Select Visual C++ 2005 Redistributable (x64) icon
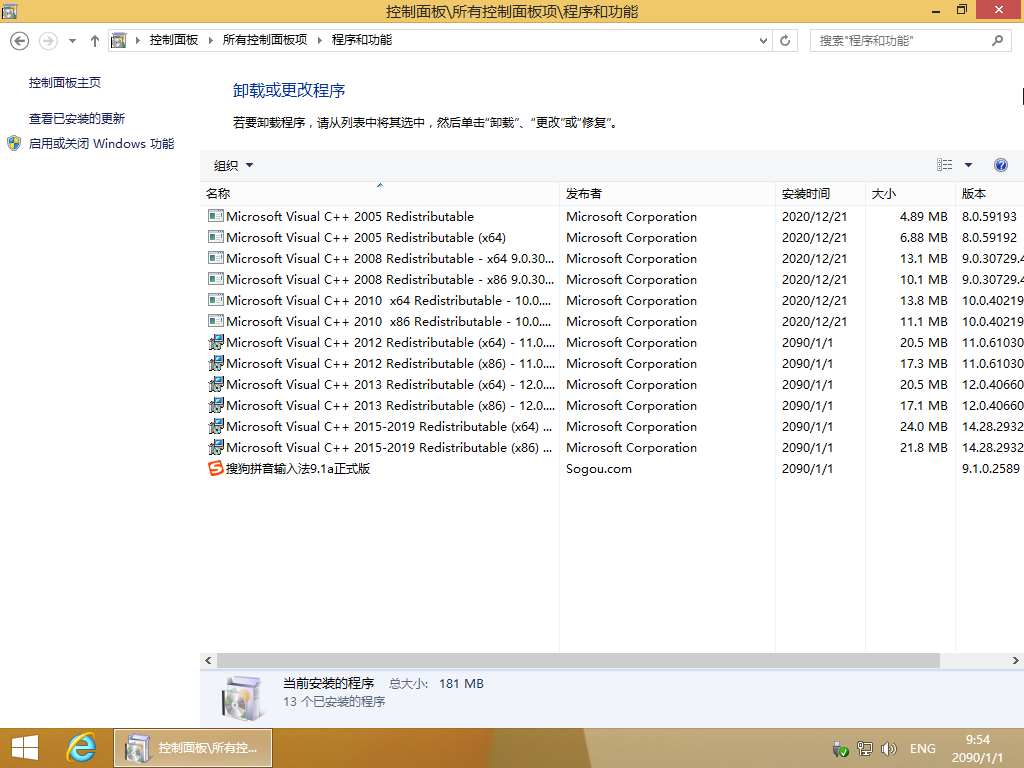1024x768 pixels. coord(216,236)
